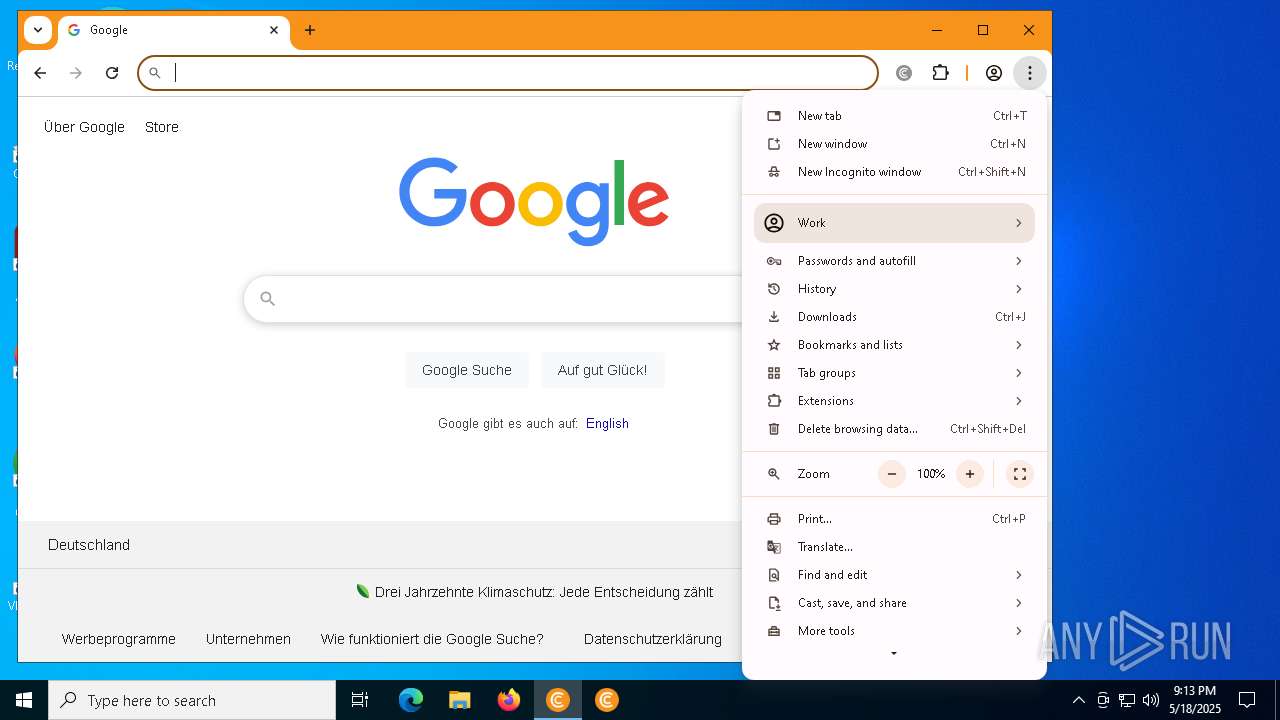Click the Incognito spy icon
Screen dimensions: 1280x720
(x=774, y=172)
